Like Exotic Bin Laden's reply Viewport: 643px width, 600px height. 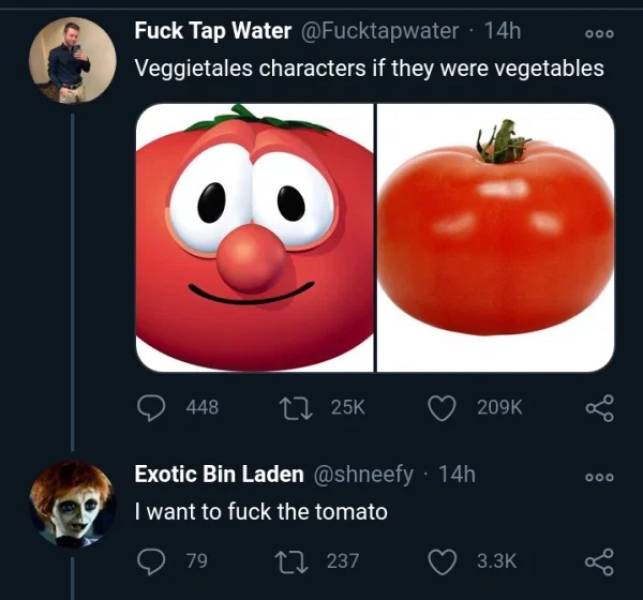443,561
